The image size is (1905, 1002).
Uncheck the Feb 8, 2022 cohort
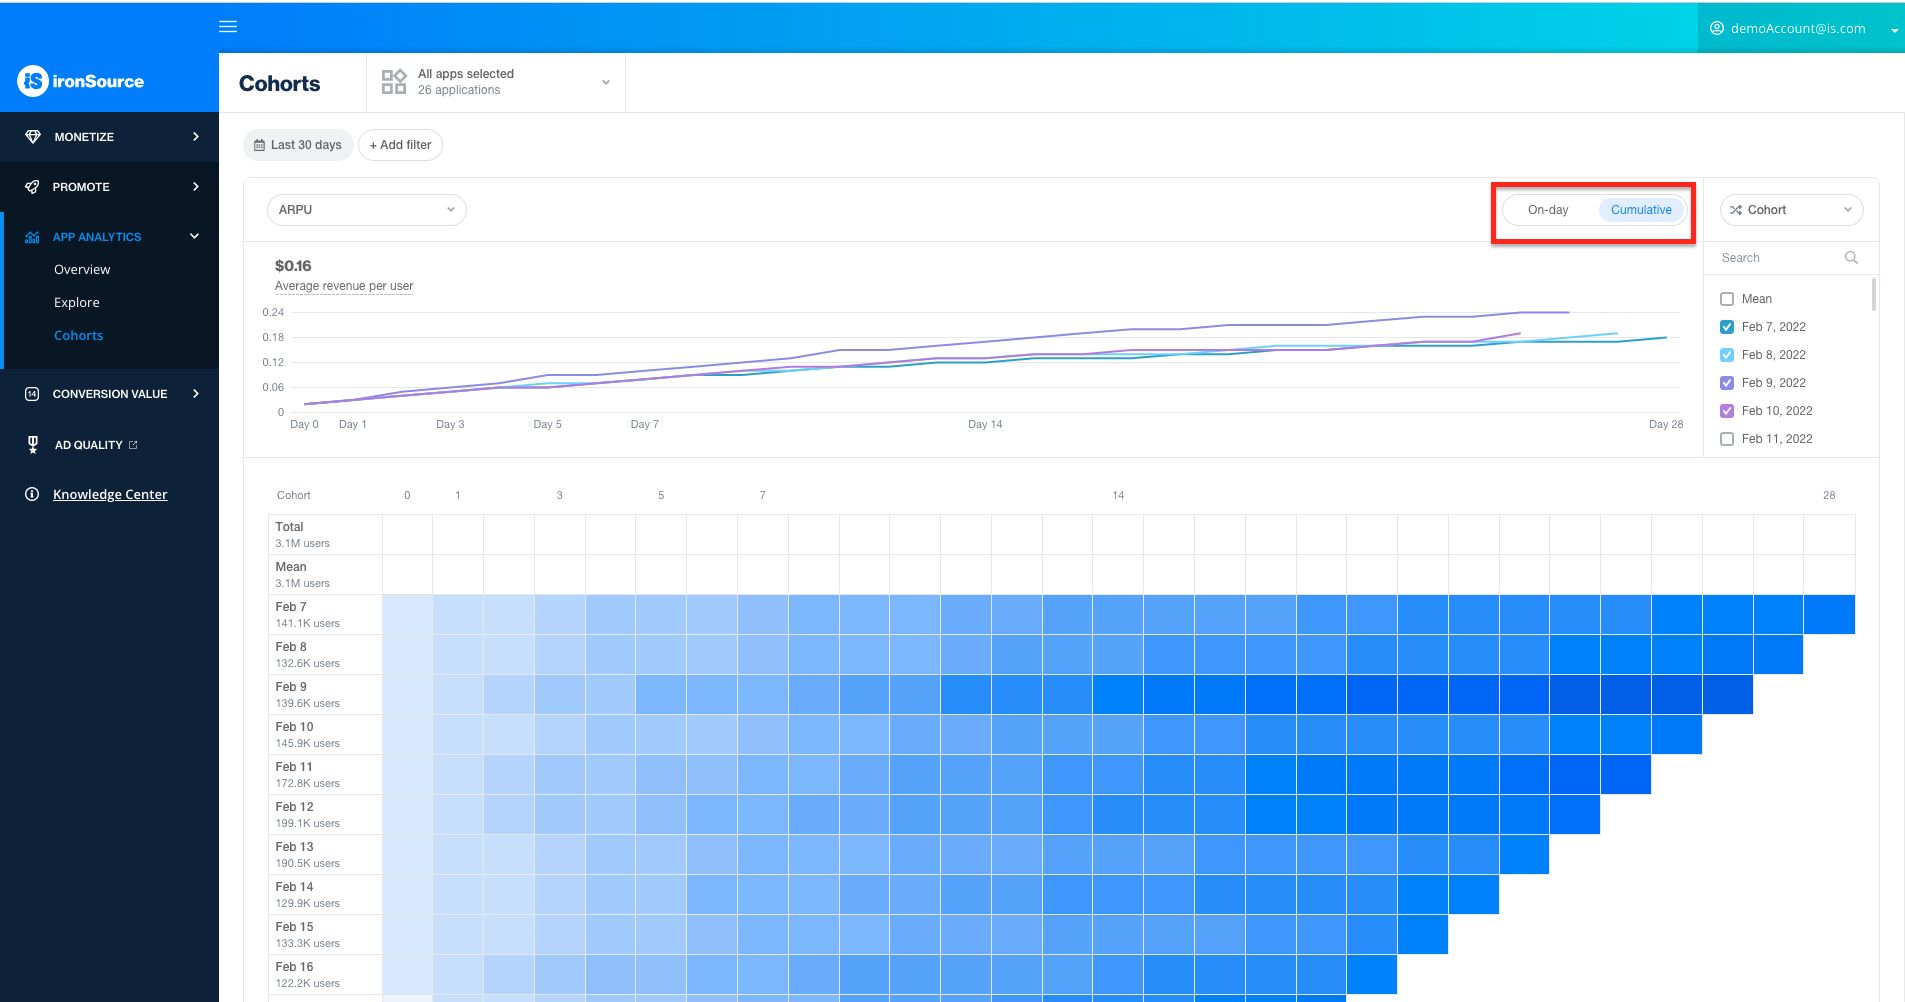[1727, 355]
